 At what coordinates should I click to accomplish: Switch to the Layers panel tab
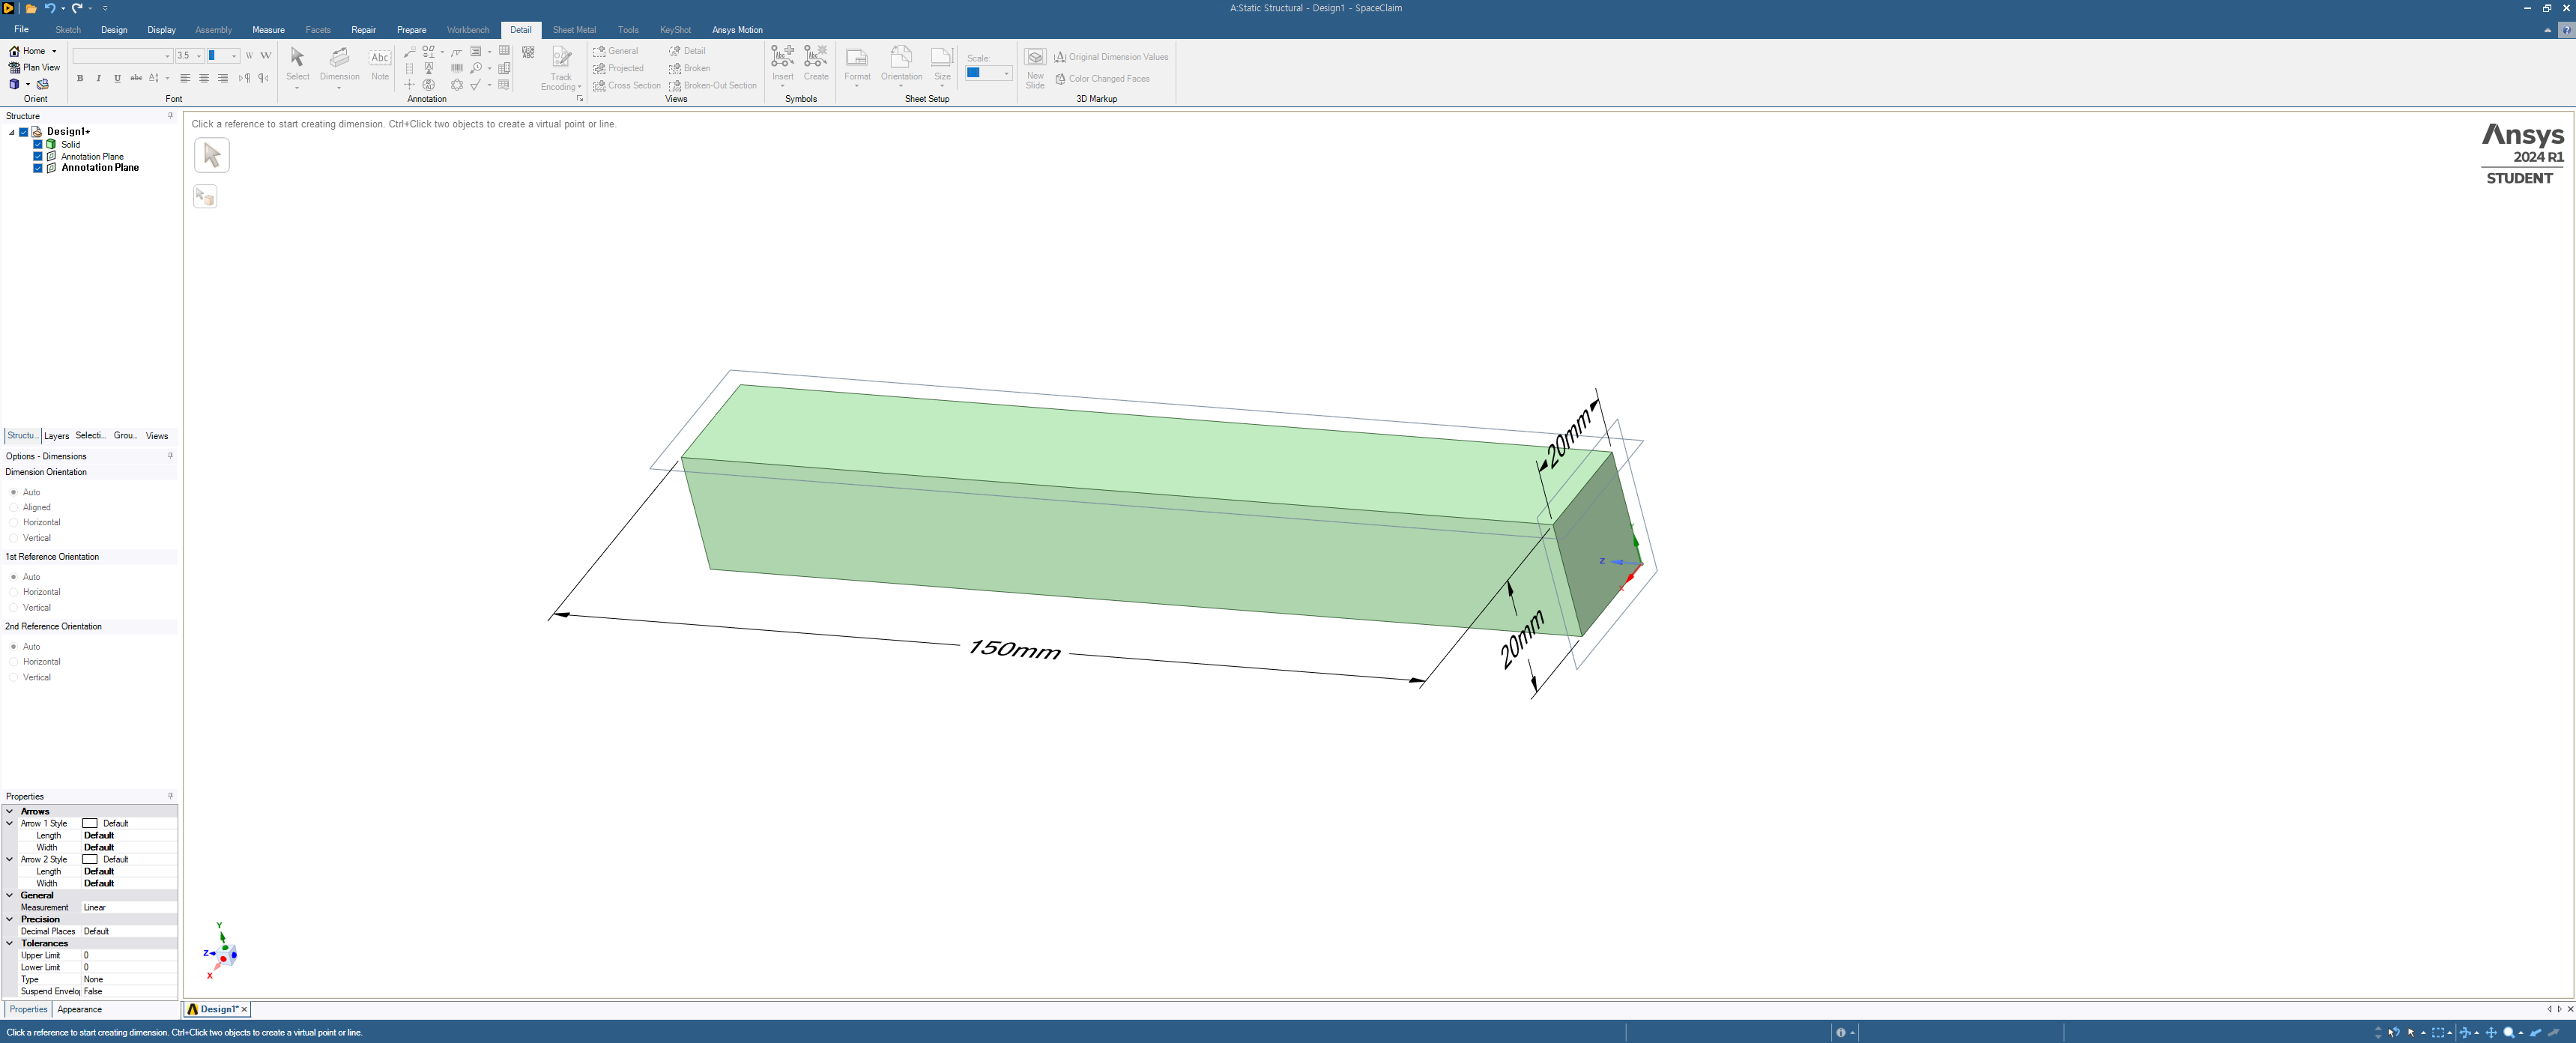pyautogui.click(x=56, y=436)
